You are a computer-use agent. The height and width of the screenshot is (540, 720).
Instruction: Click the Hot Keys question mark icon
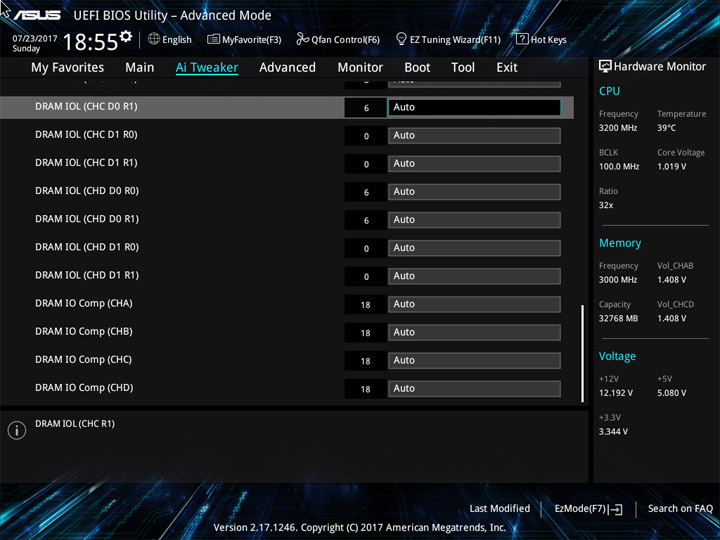(x=522, y=39)
